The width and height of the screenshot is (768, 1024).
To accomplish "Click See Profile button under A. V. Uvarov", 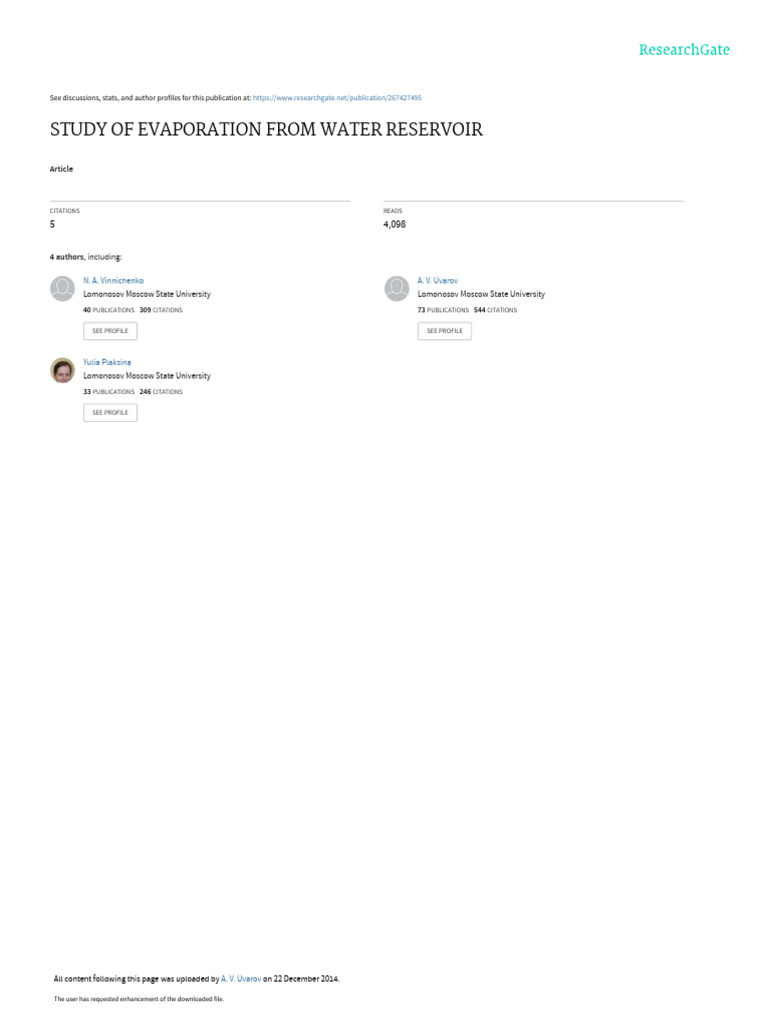I will coord(445,331).
